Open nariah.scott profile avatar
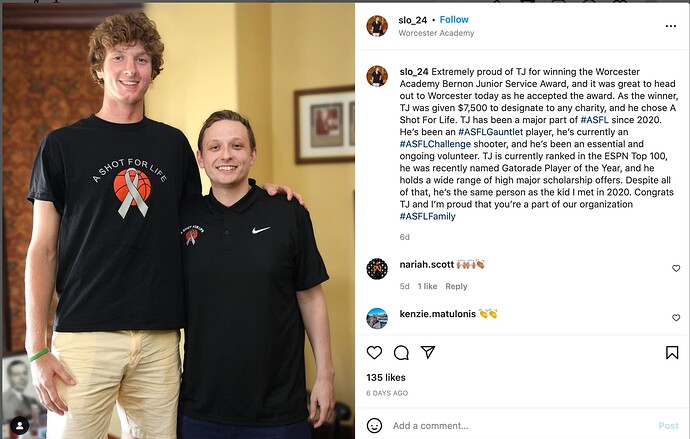The width and height of the screenshot is (690, 439). (377, 269)
